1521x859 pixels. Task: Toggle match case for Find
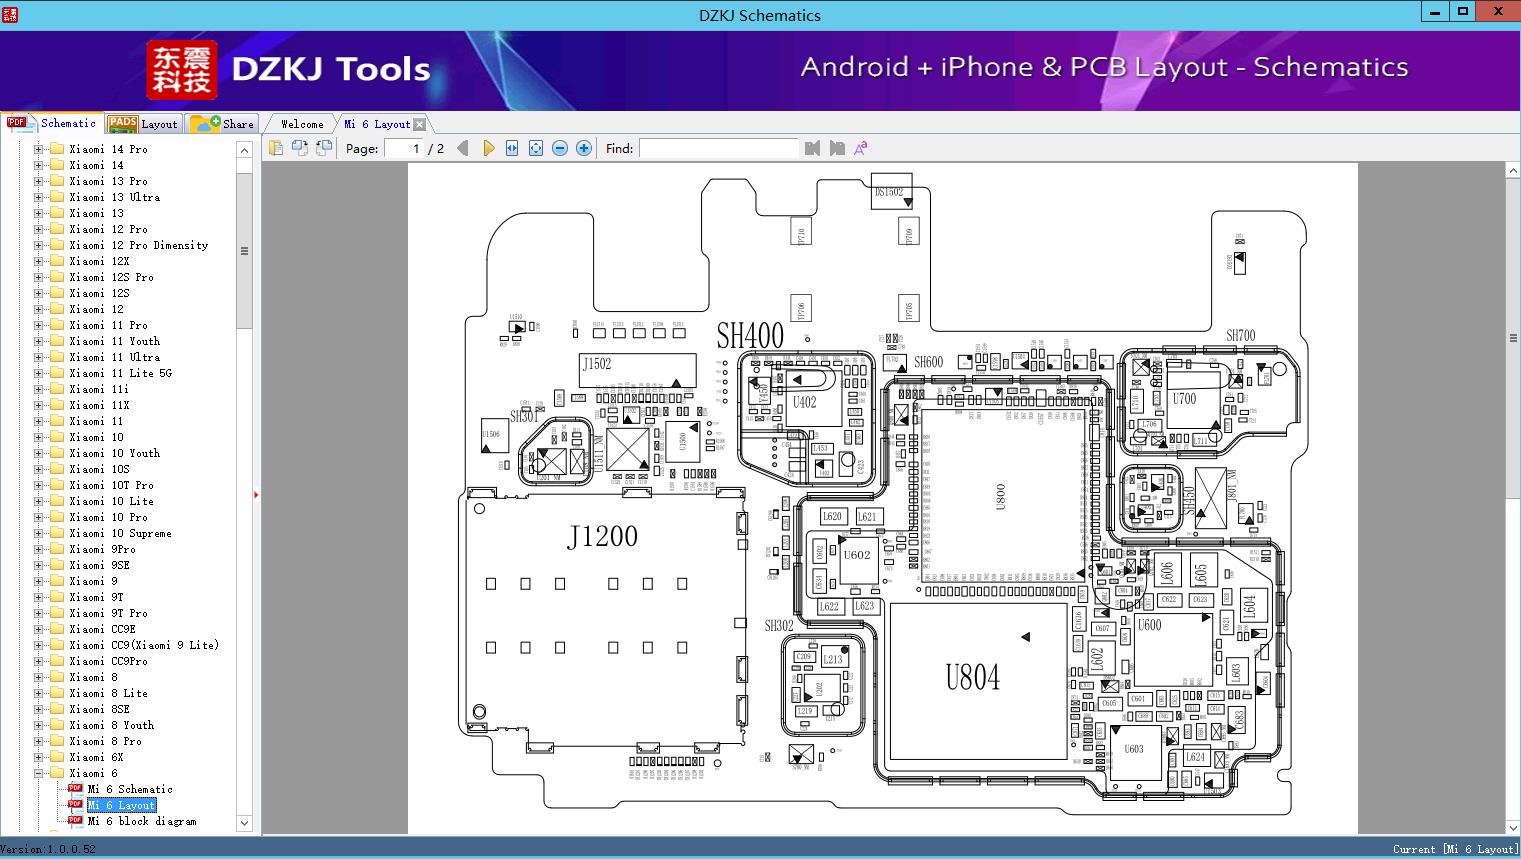(861, 148)
